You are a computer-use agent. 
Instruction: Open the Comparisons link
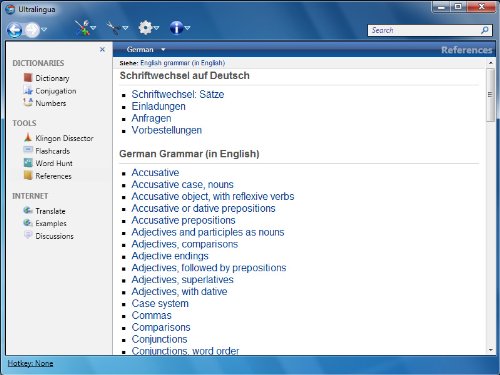(x=161, y=328)
